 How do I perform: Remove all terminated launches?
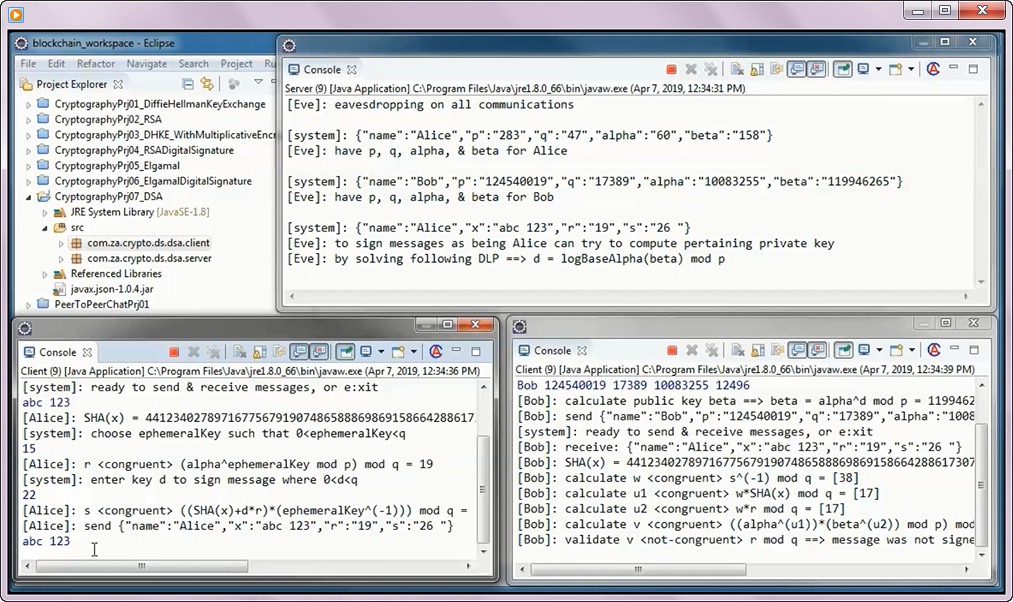click(x=710, y=67)
